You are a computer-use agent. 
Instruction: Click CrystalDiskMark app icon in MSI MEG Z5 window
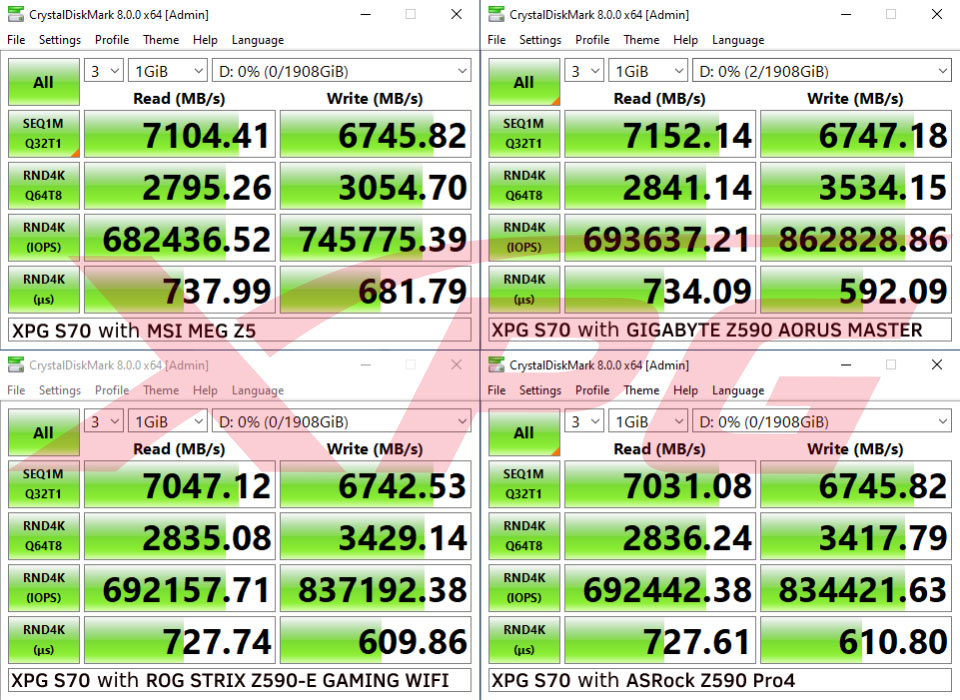tap(15, 15)
